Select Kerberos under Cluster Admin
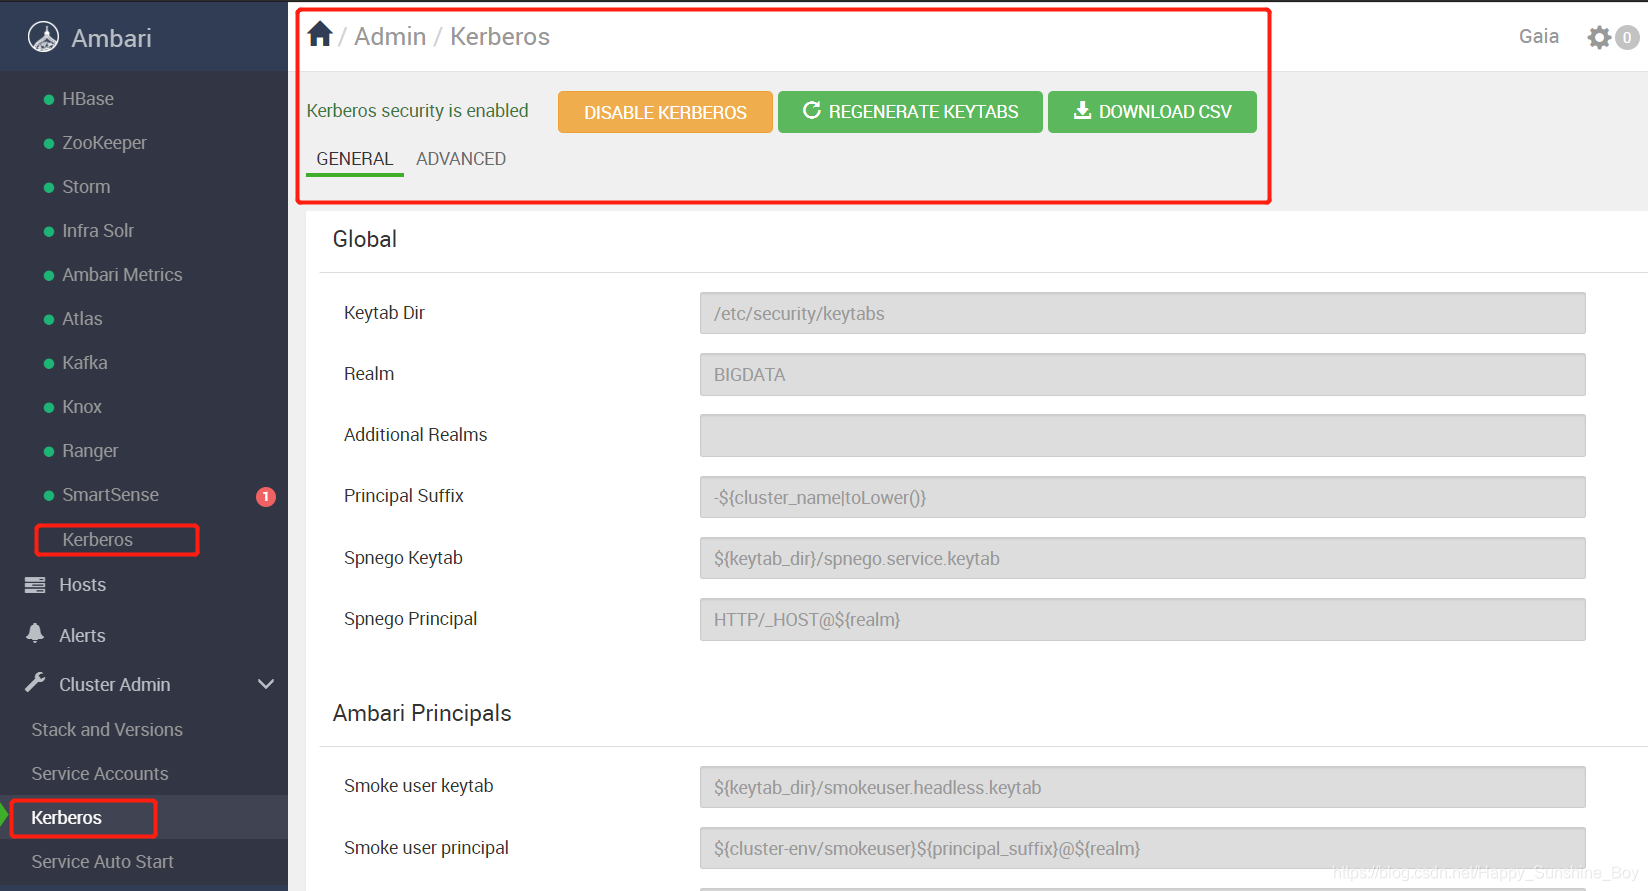This screenshot has width=1648, height=891. click(x=66, y=818)
